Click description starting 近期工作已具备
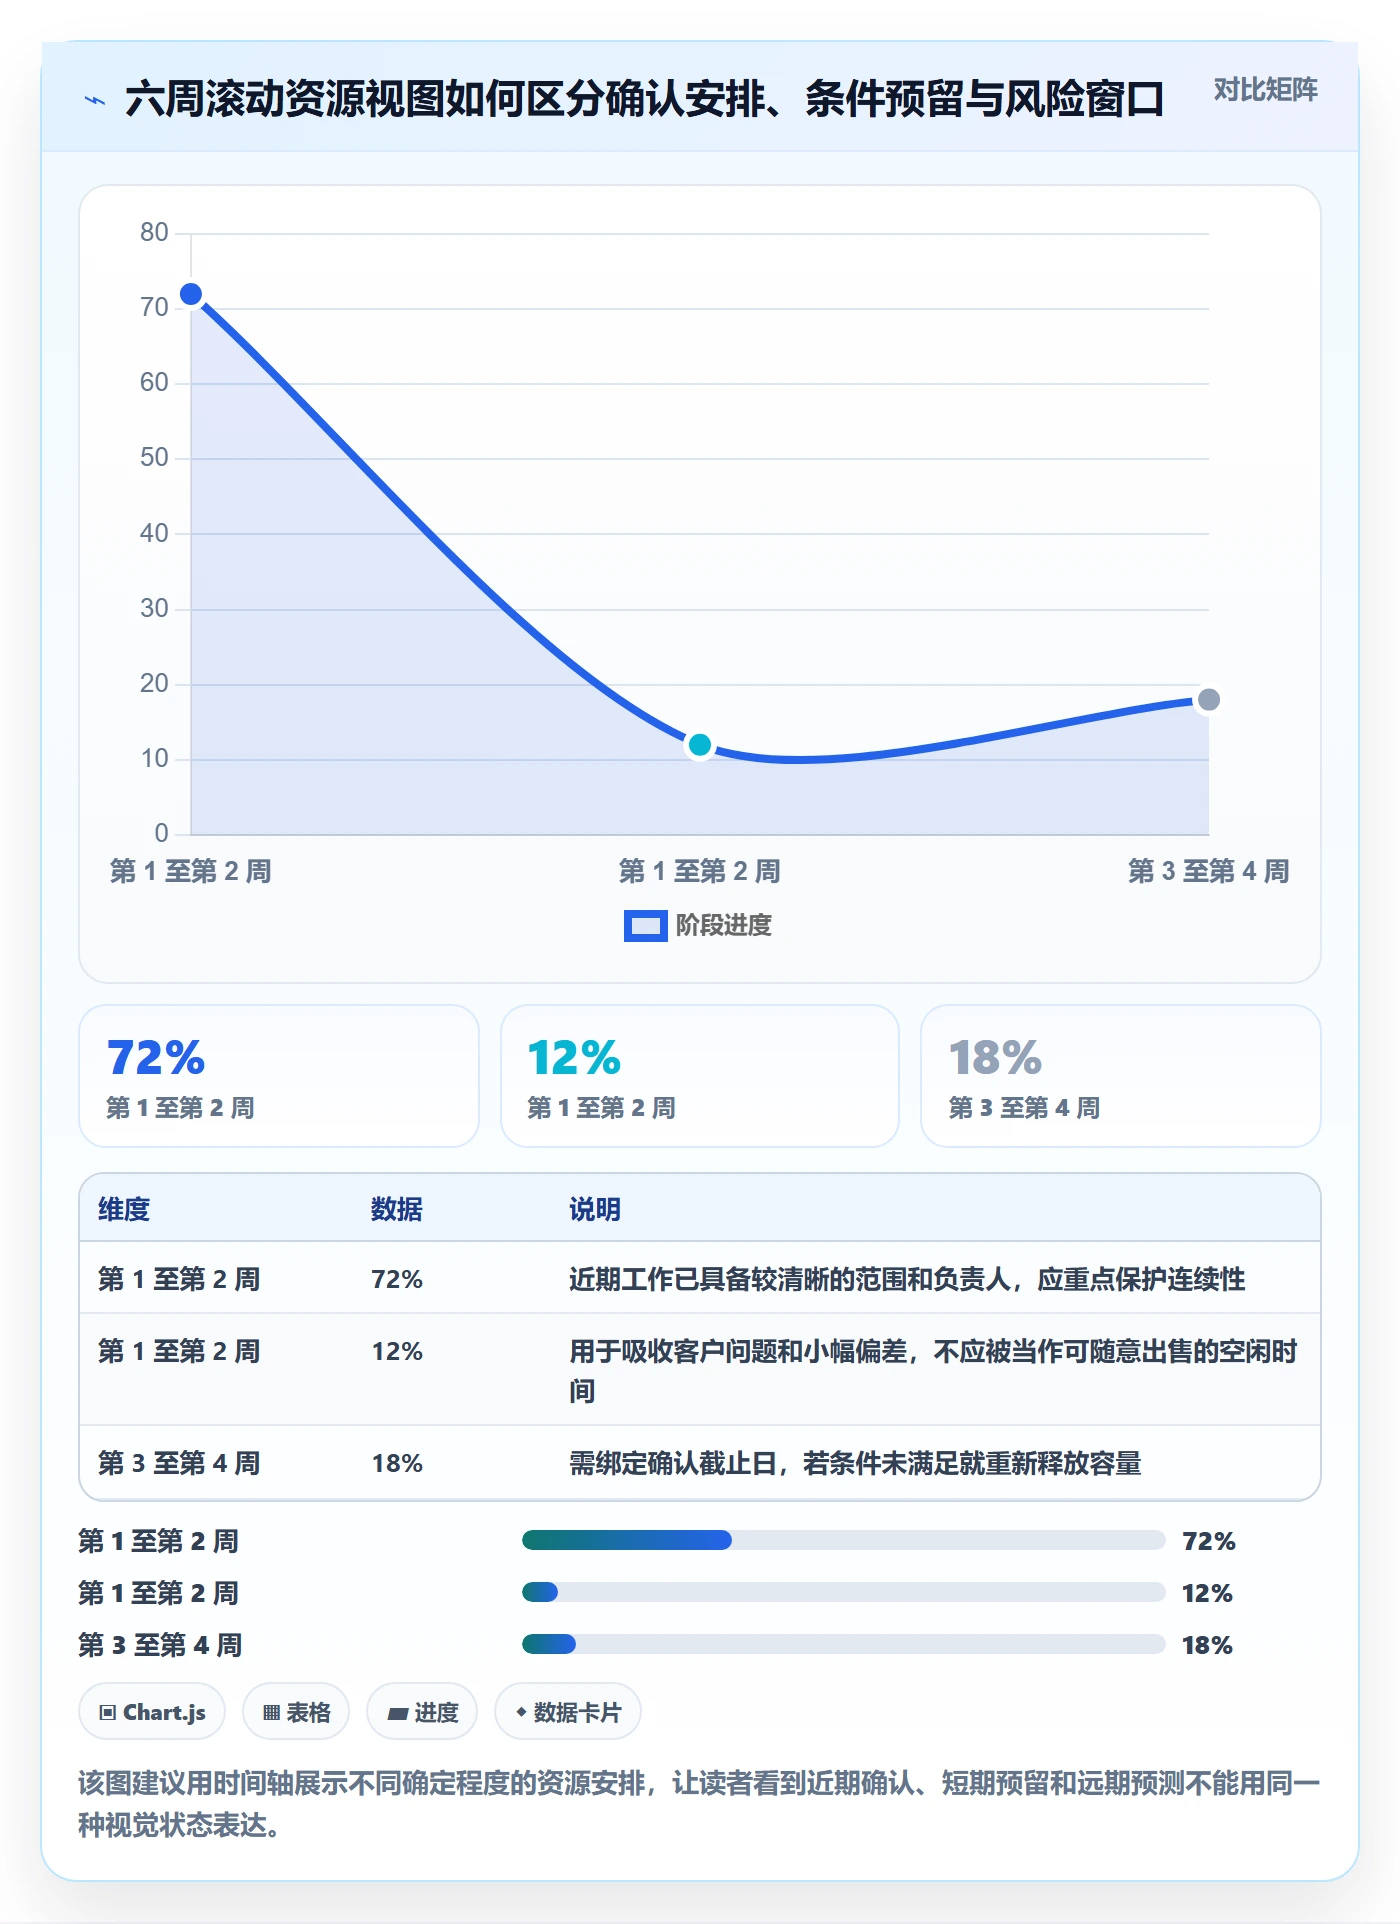Screen dimensions: 1400x1924 click(907, 1279)
